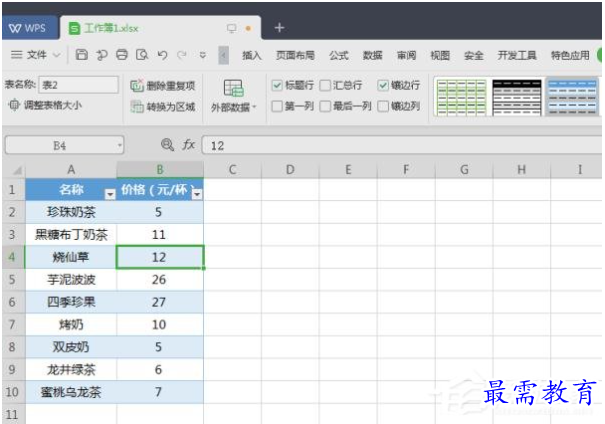
Task: Select column D header
Action: pyautogui.click(x=290, y=170)
